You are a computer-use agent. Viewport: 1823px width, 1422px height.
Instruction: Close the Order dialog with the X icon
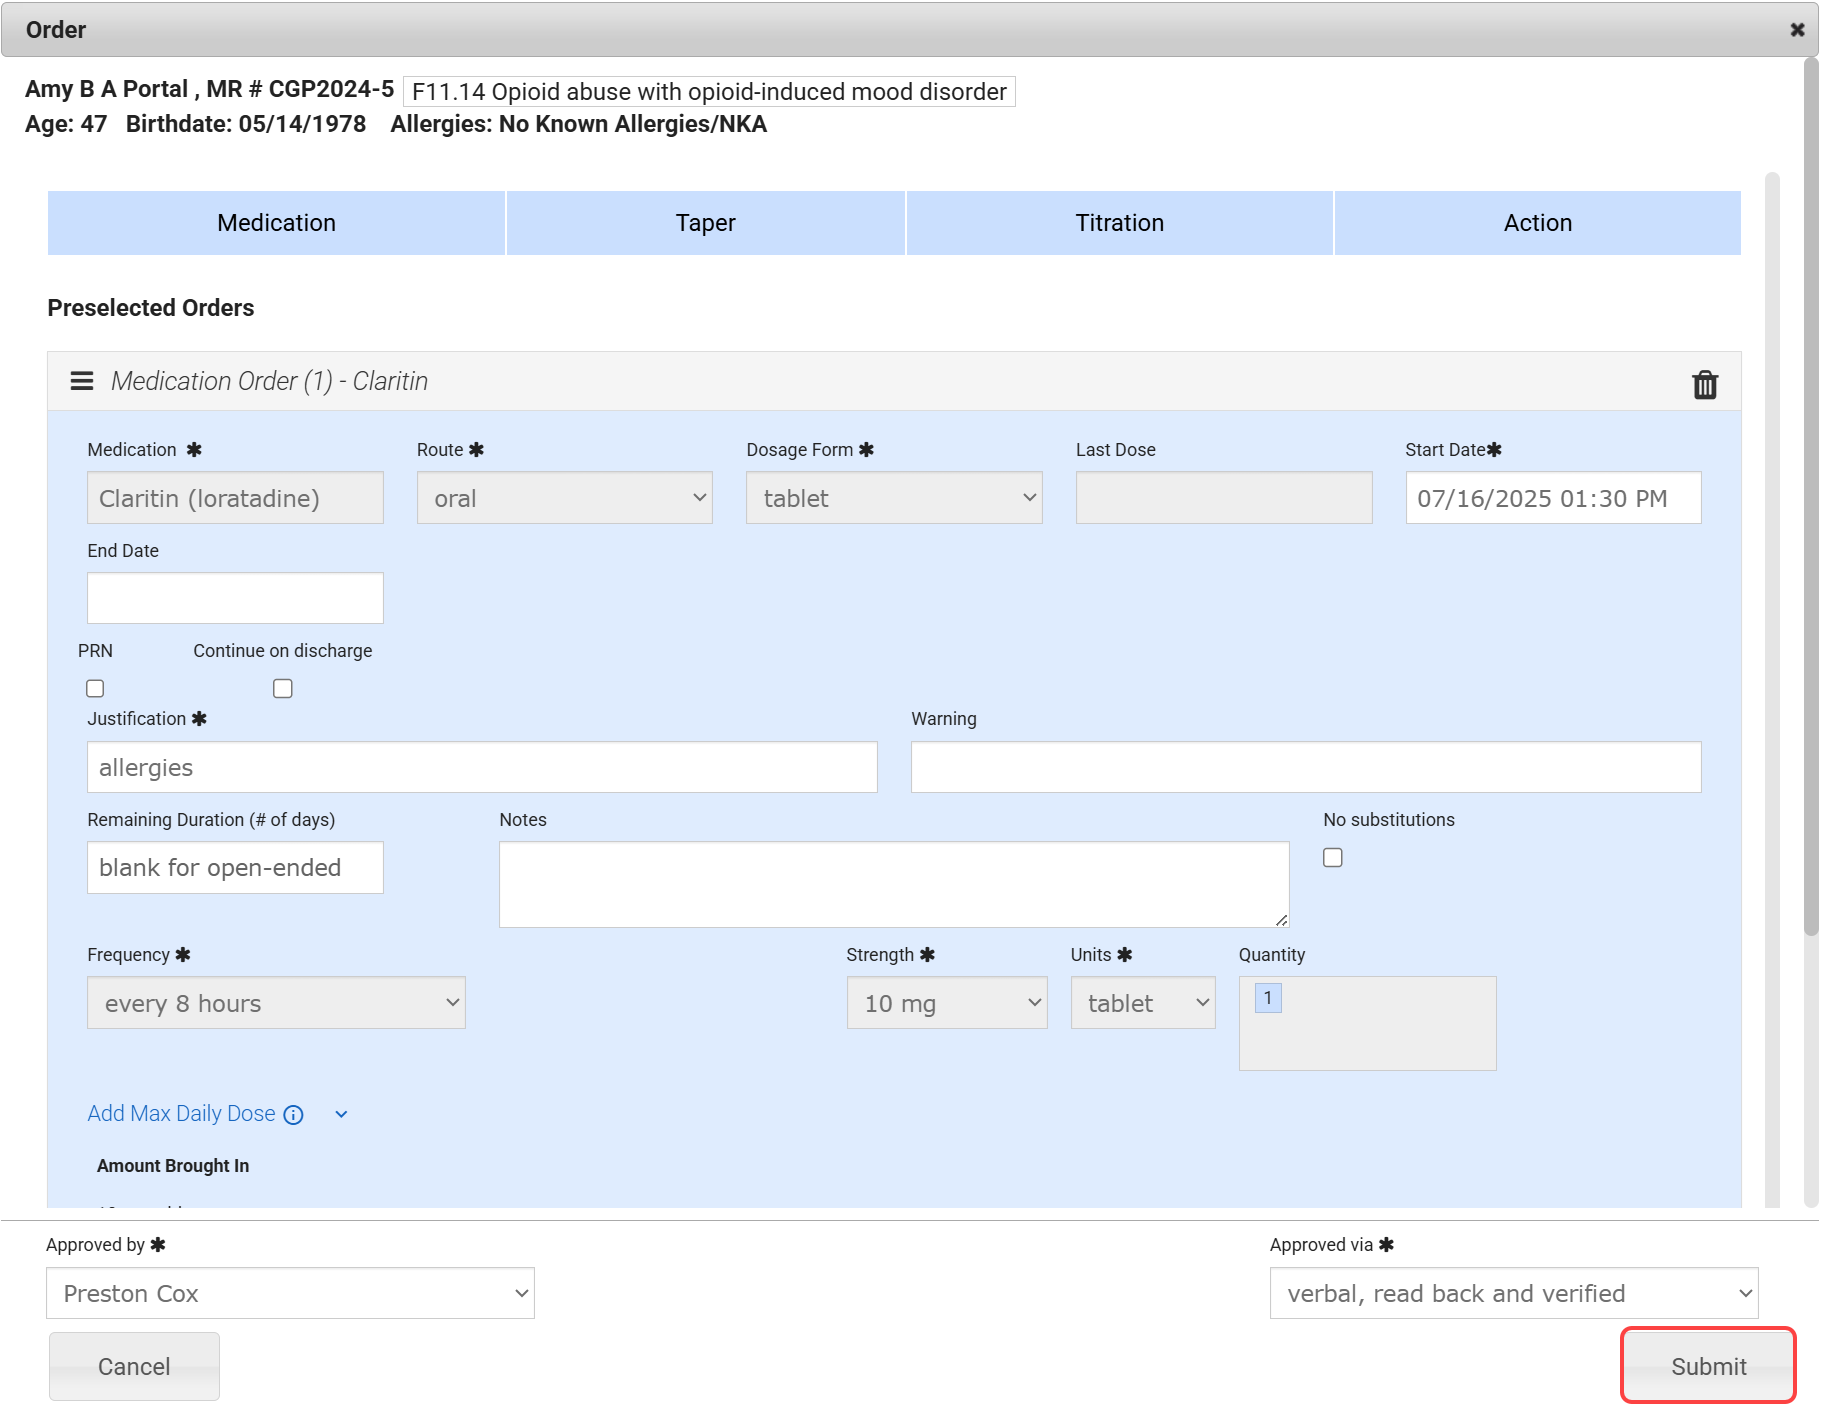click(x=1797, y=30)
